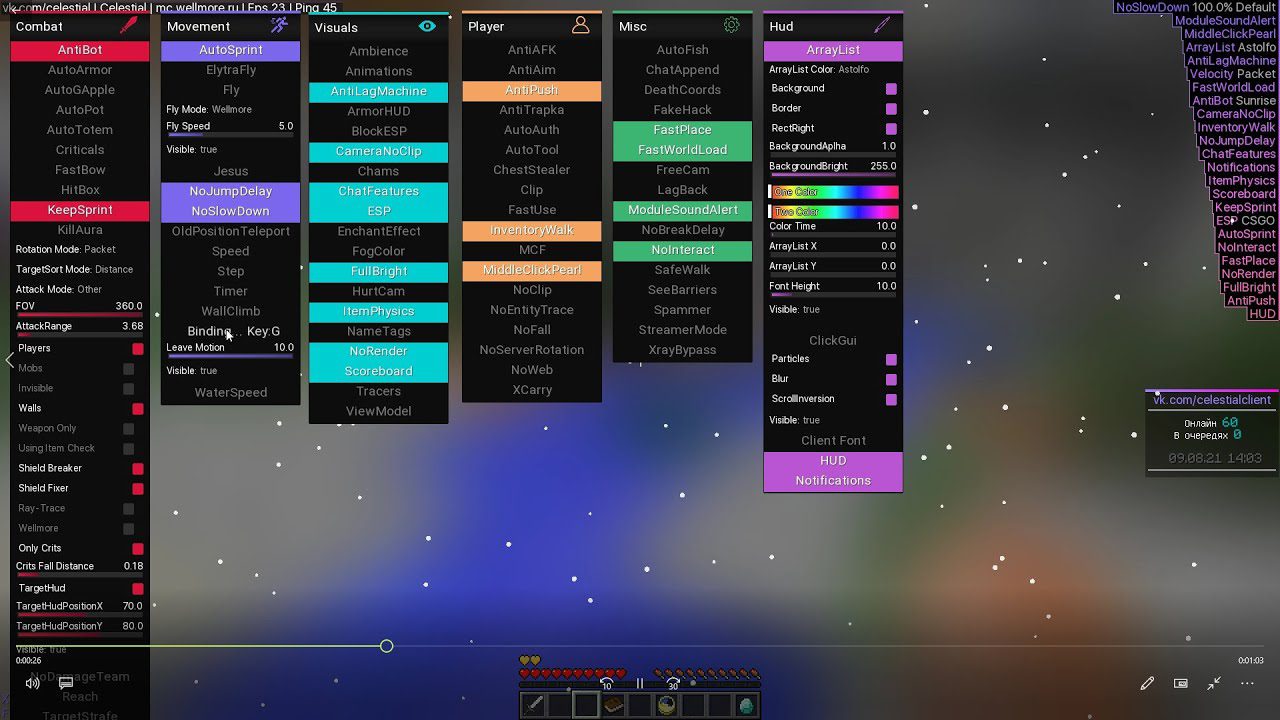Screen dimensions: 1280x720
Task: Disable the MiddleClickPearl module
Action: coord(532,270)
